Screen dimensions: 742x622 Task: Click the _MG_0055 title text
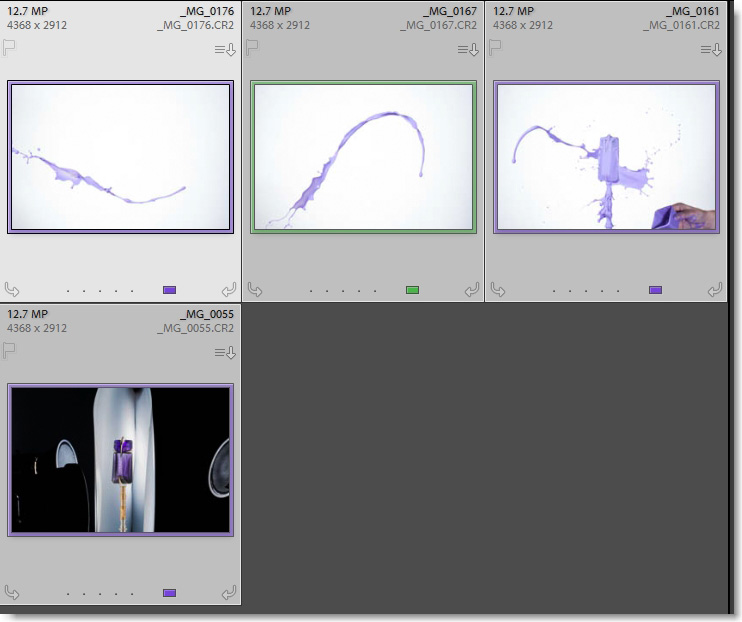pyautogui.click(x=207, y=314)
